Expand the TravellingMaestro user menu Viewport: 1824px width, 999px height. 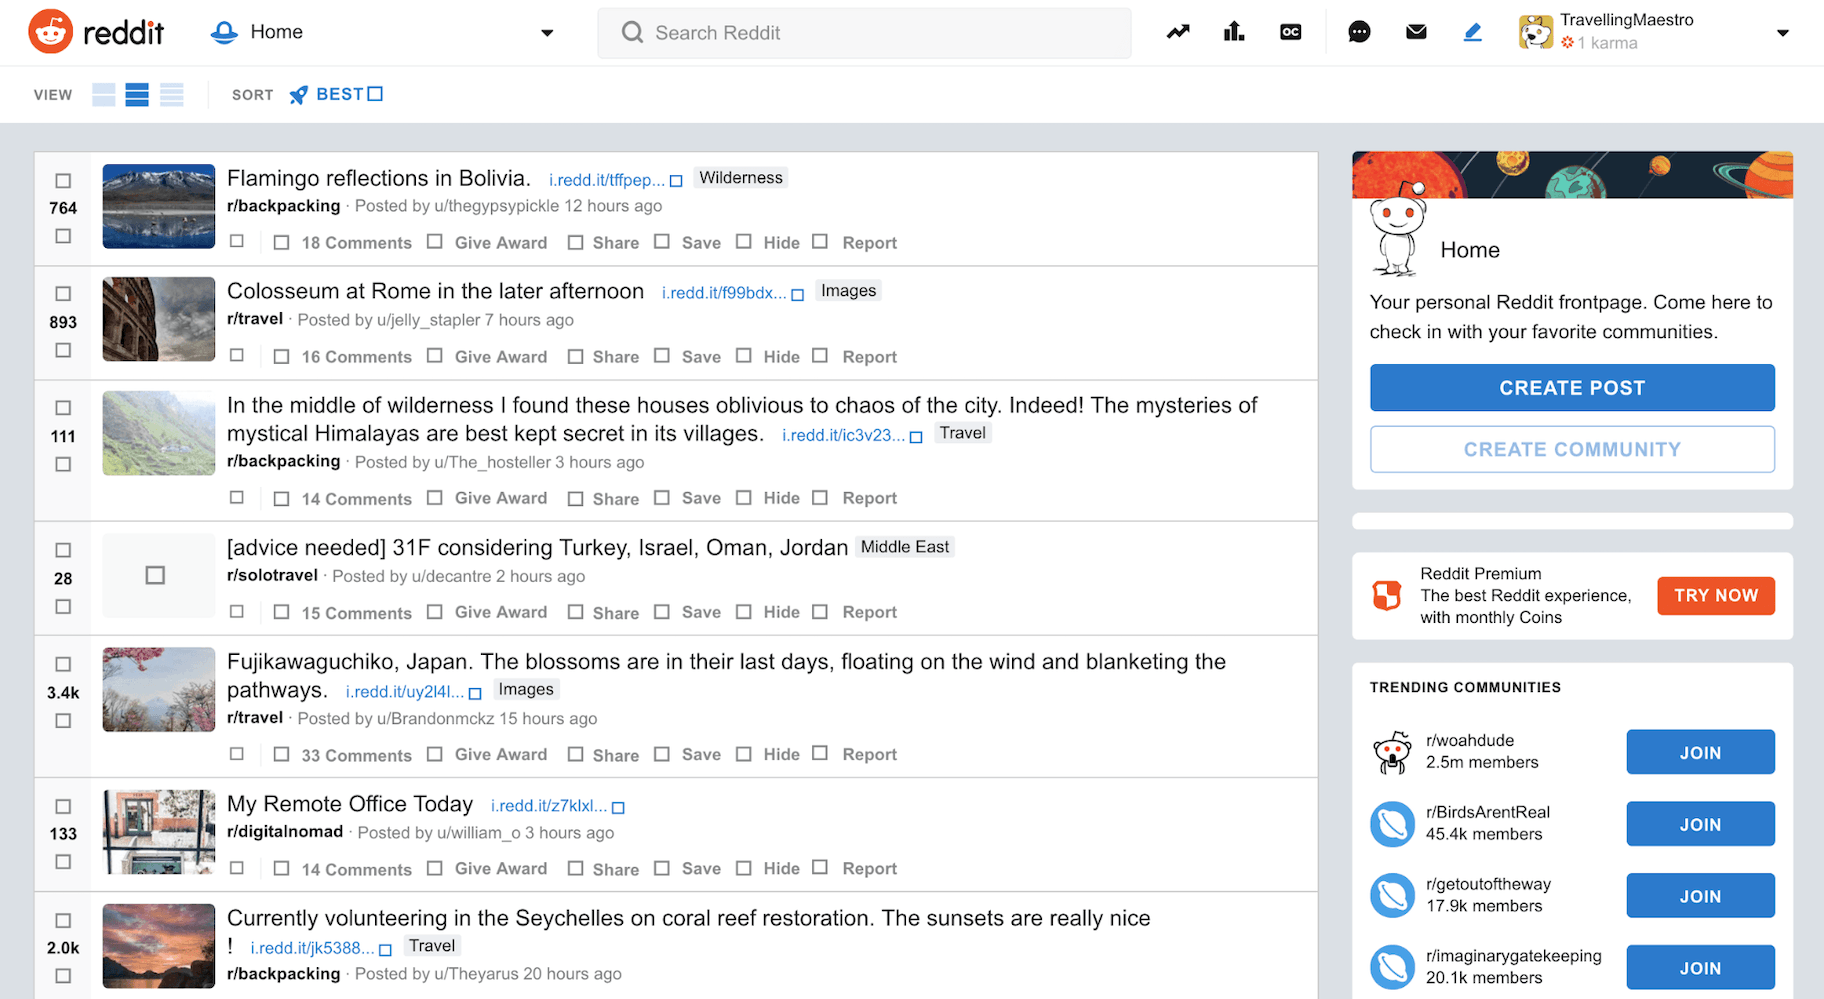click(1781, 33)
